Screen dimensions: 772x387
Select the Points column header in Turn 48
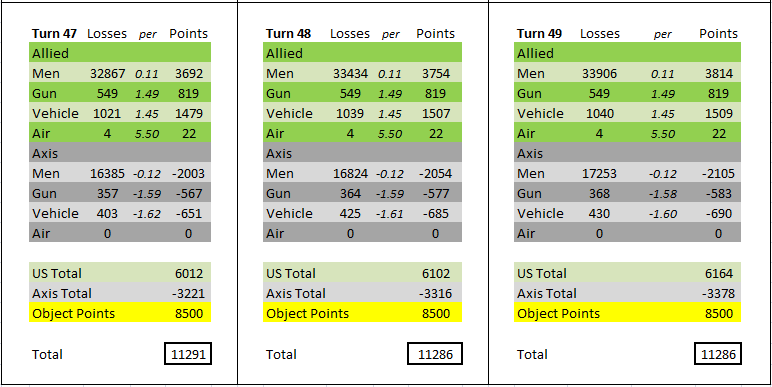click(435, 33)
